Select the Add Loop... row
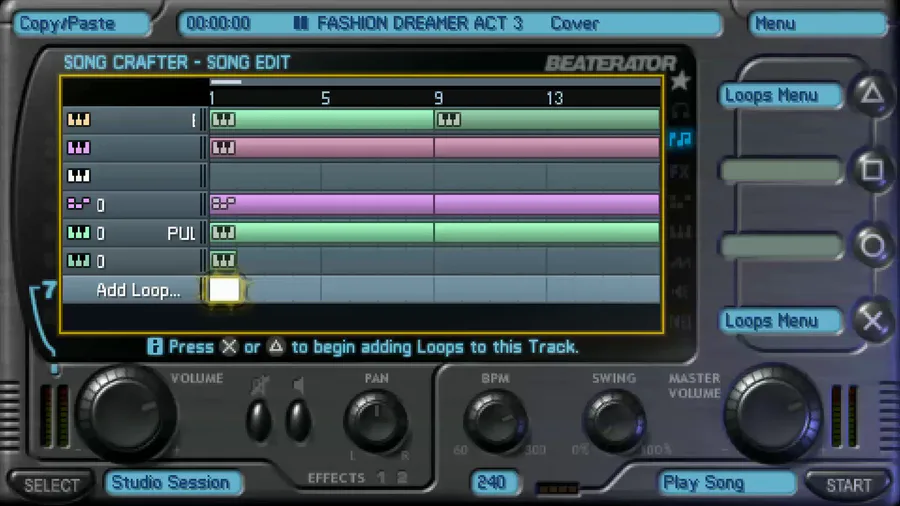 [x=361, y=289]
